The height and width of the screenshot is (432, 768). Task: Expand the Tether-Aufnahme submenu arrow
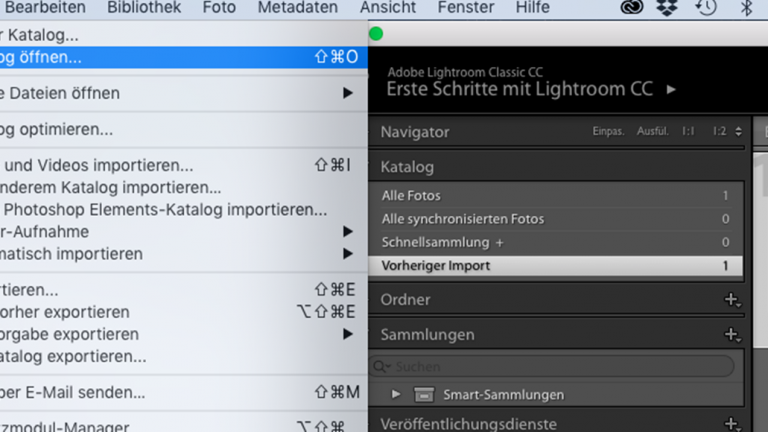pos(348,232)
